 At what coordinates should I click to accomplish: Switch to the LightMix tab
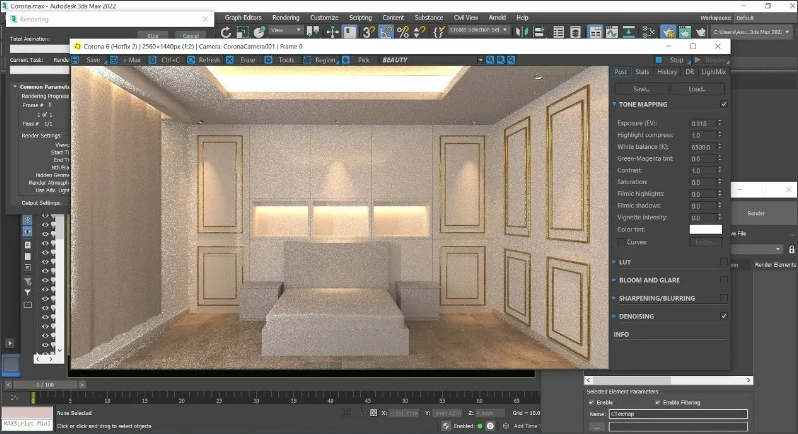pos(714,72)
